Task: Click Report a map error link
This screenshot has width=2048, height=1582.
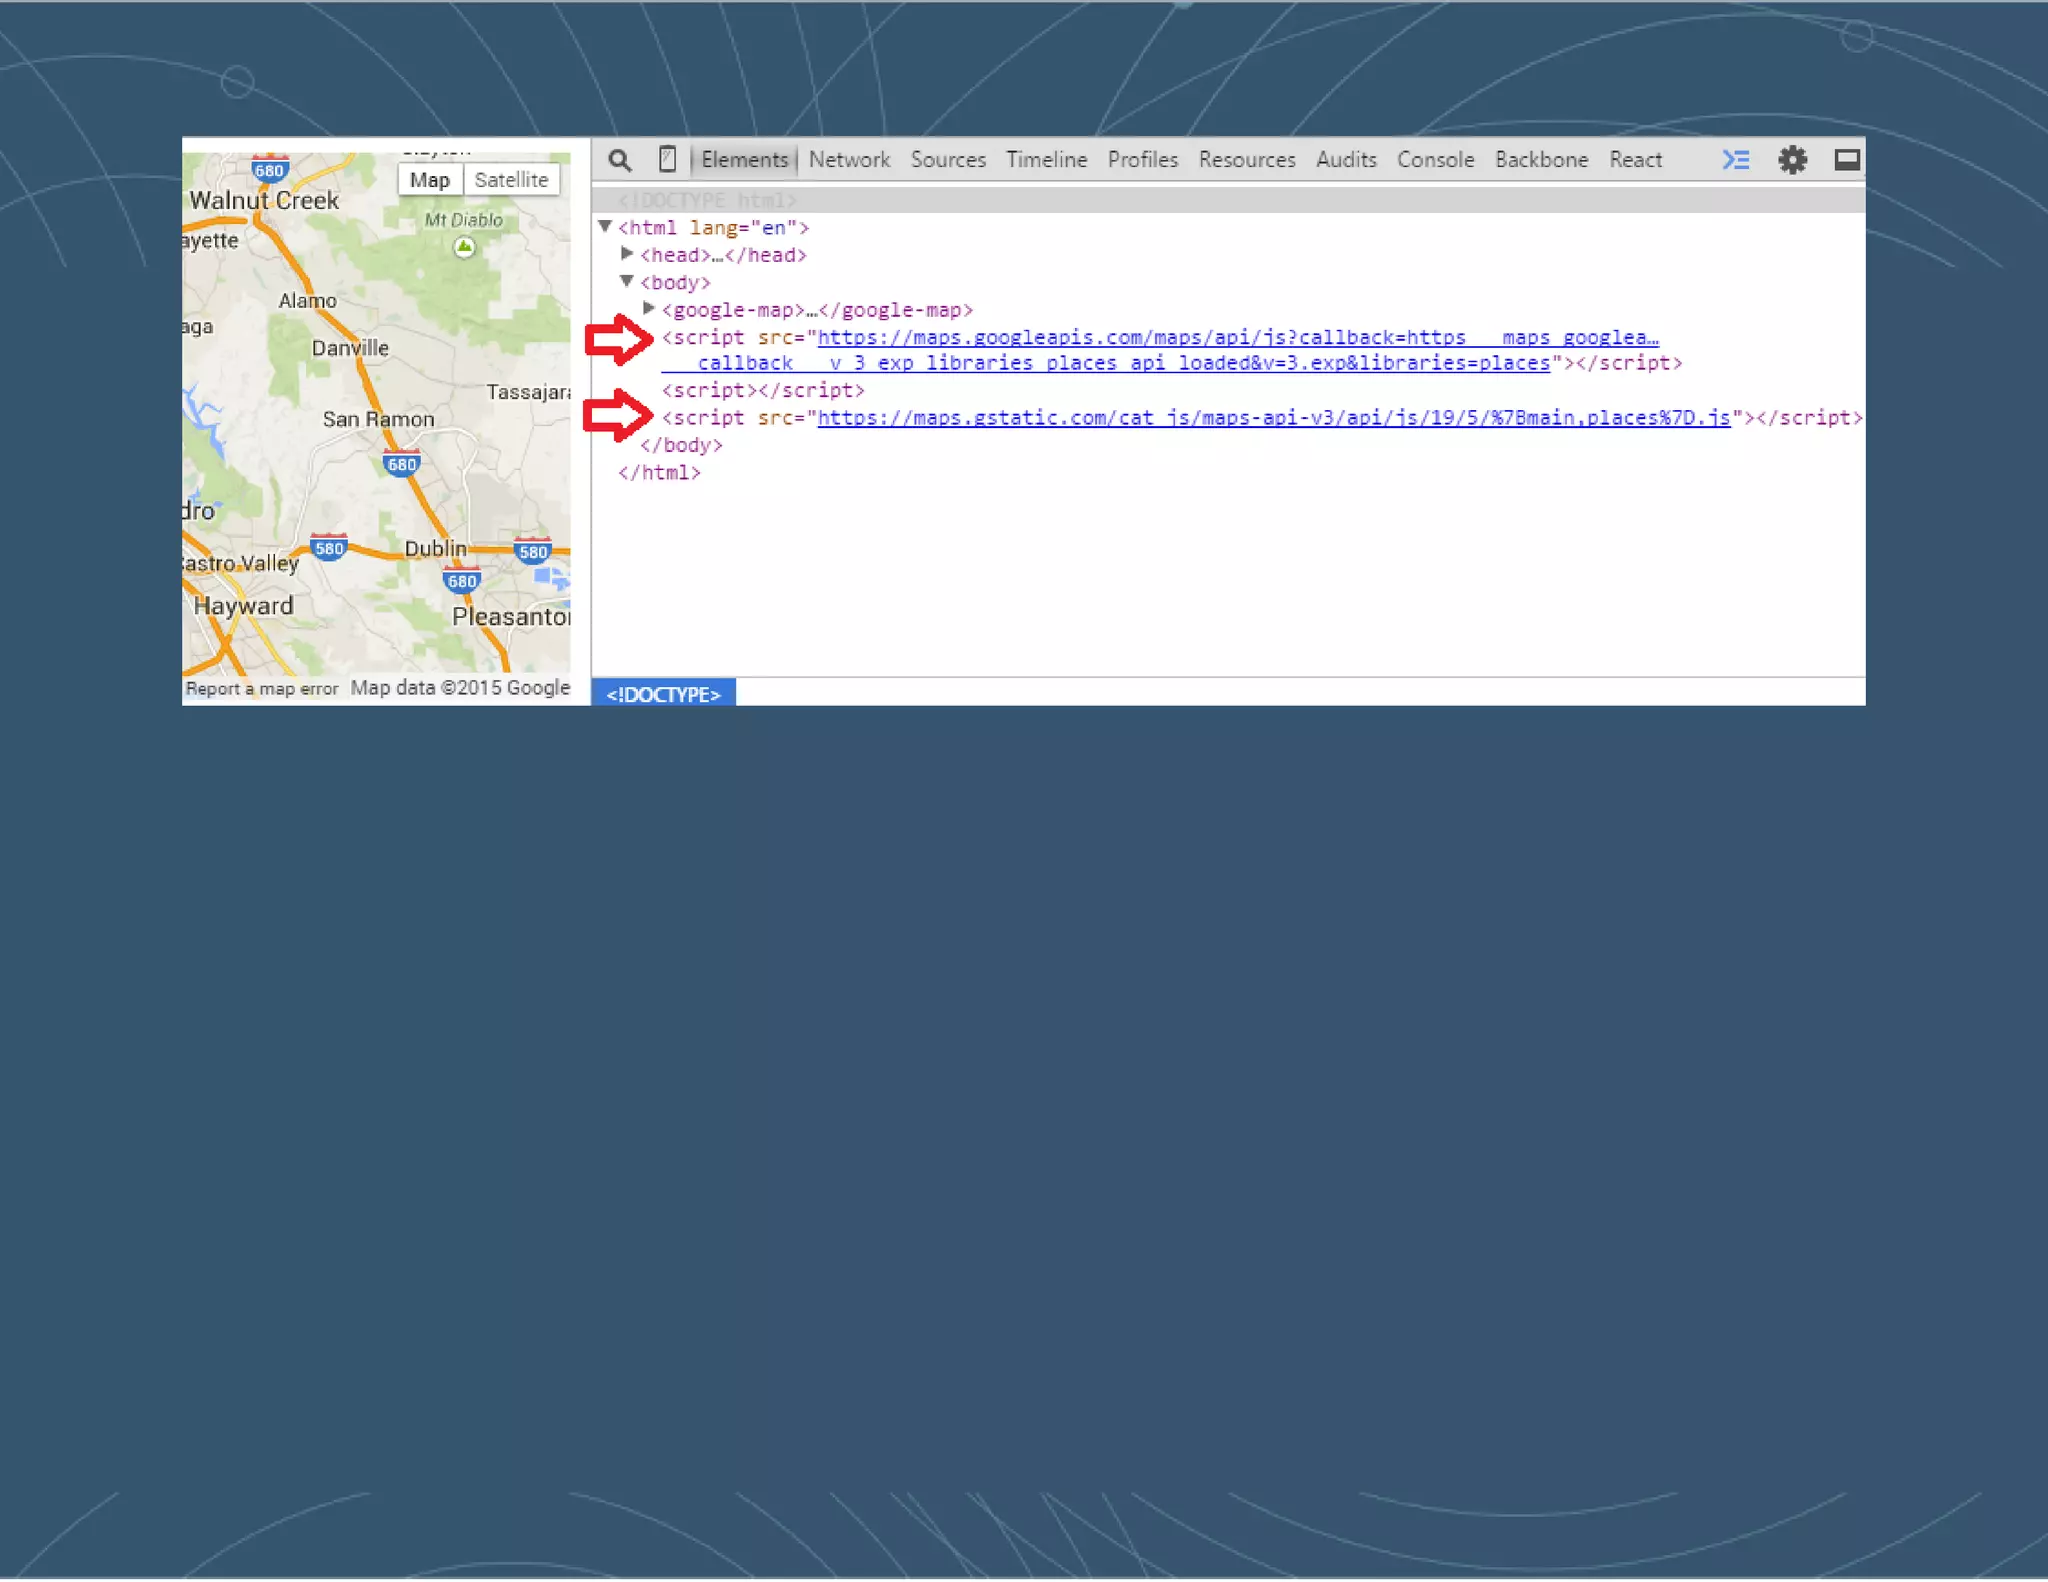Action: coord(262,689)
